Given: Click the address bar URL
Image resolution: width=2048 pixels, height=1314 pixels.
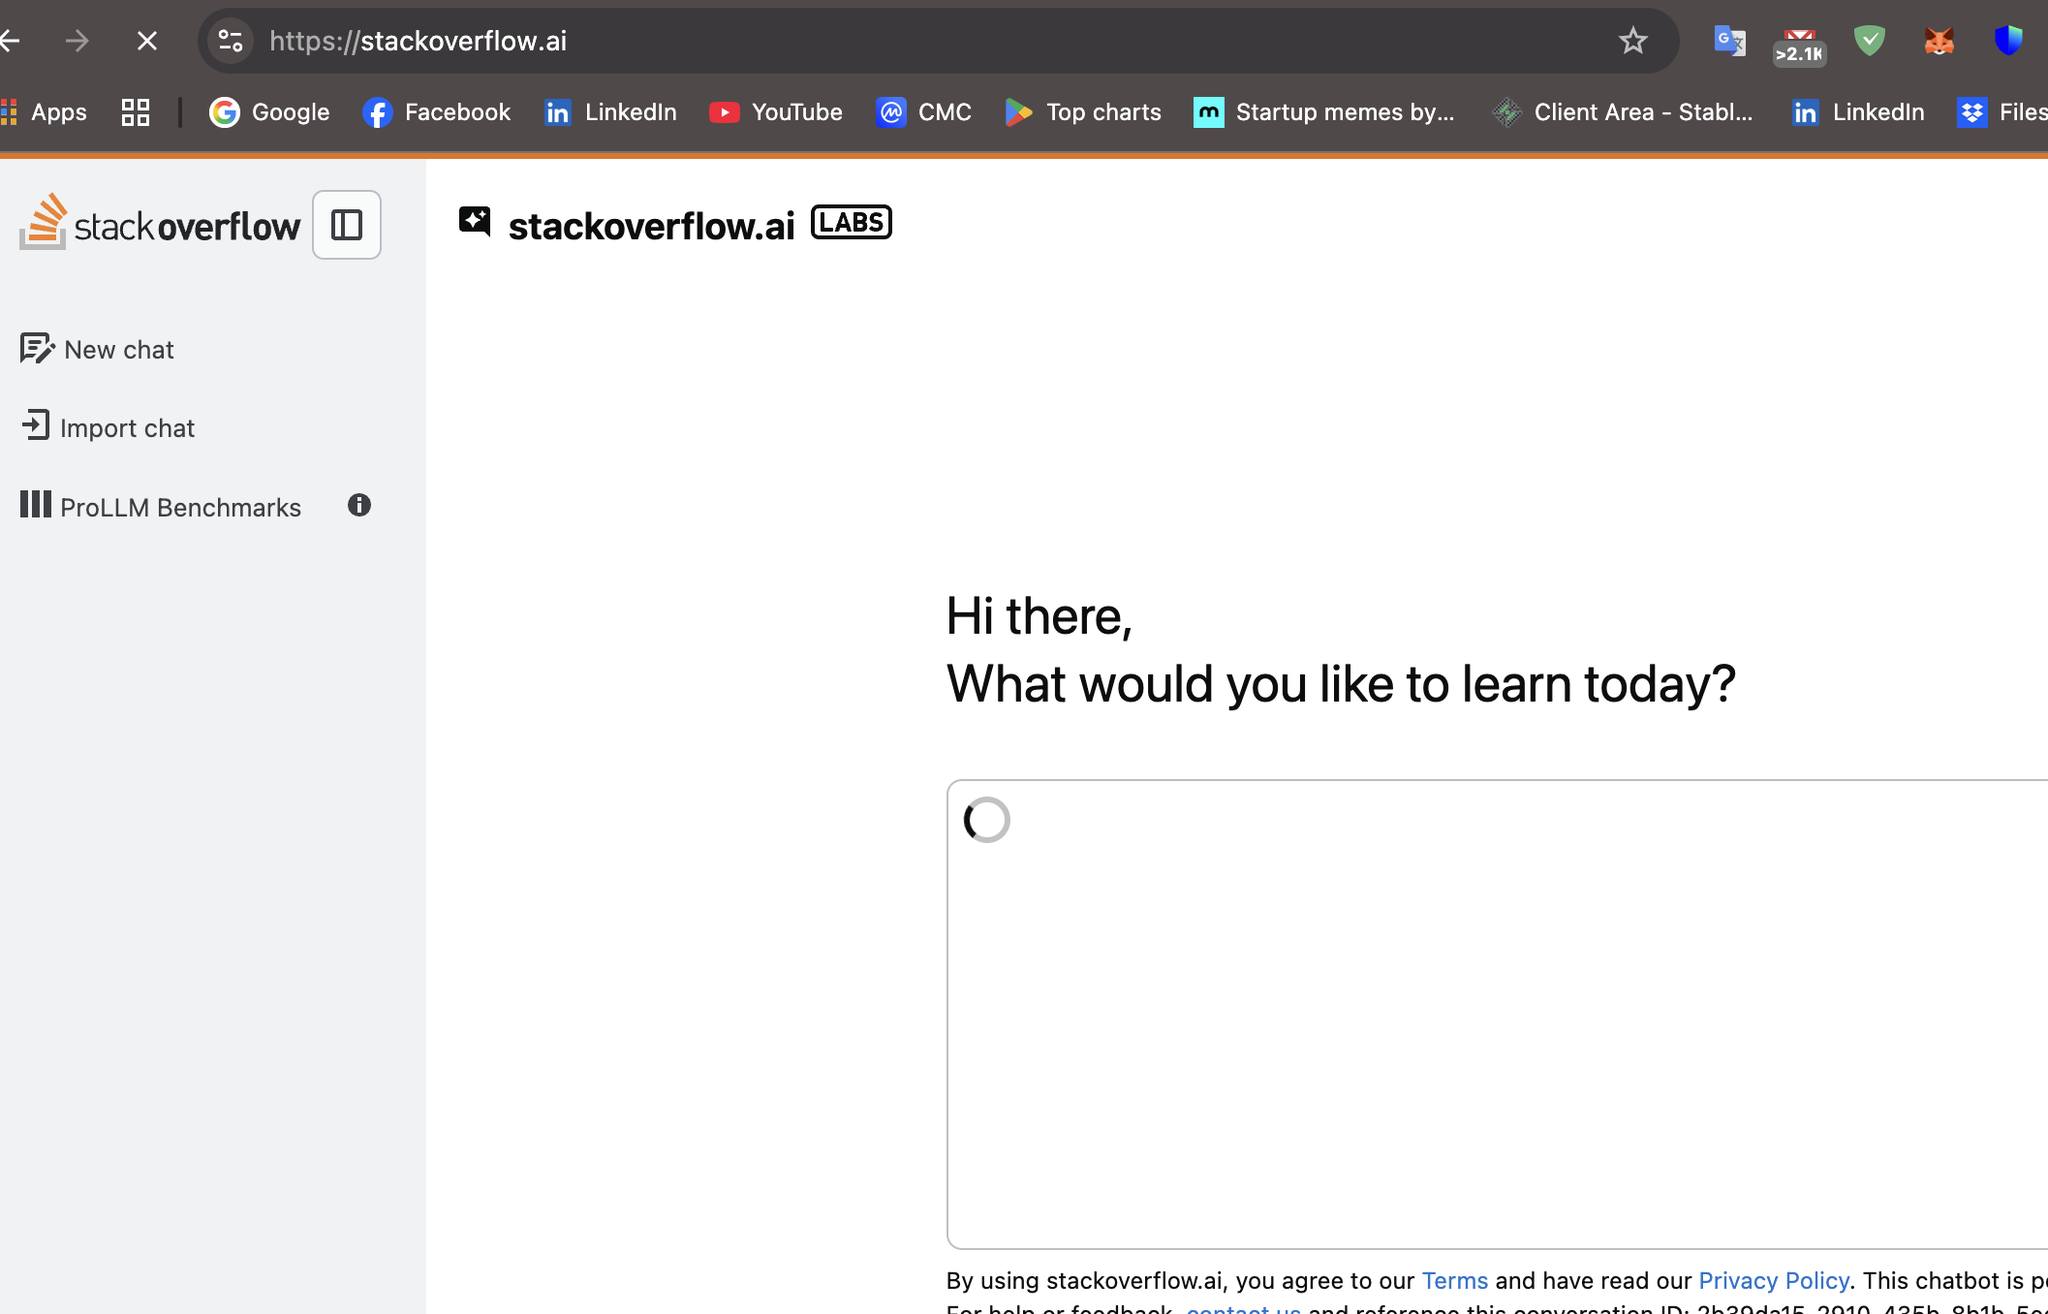Looking at the screenshot, I should (418, 41).
